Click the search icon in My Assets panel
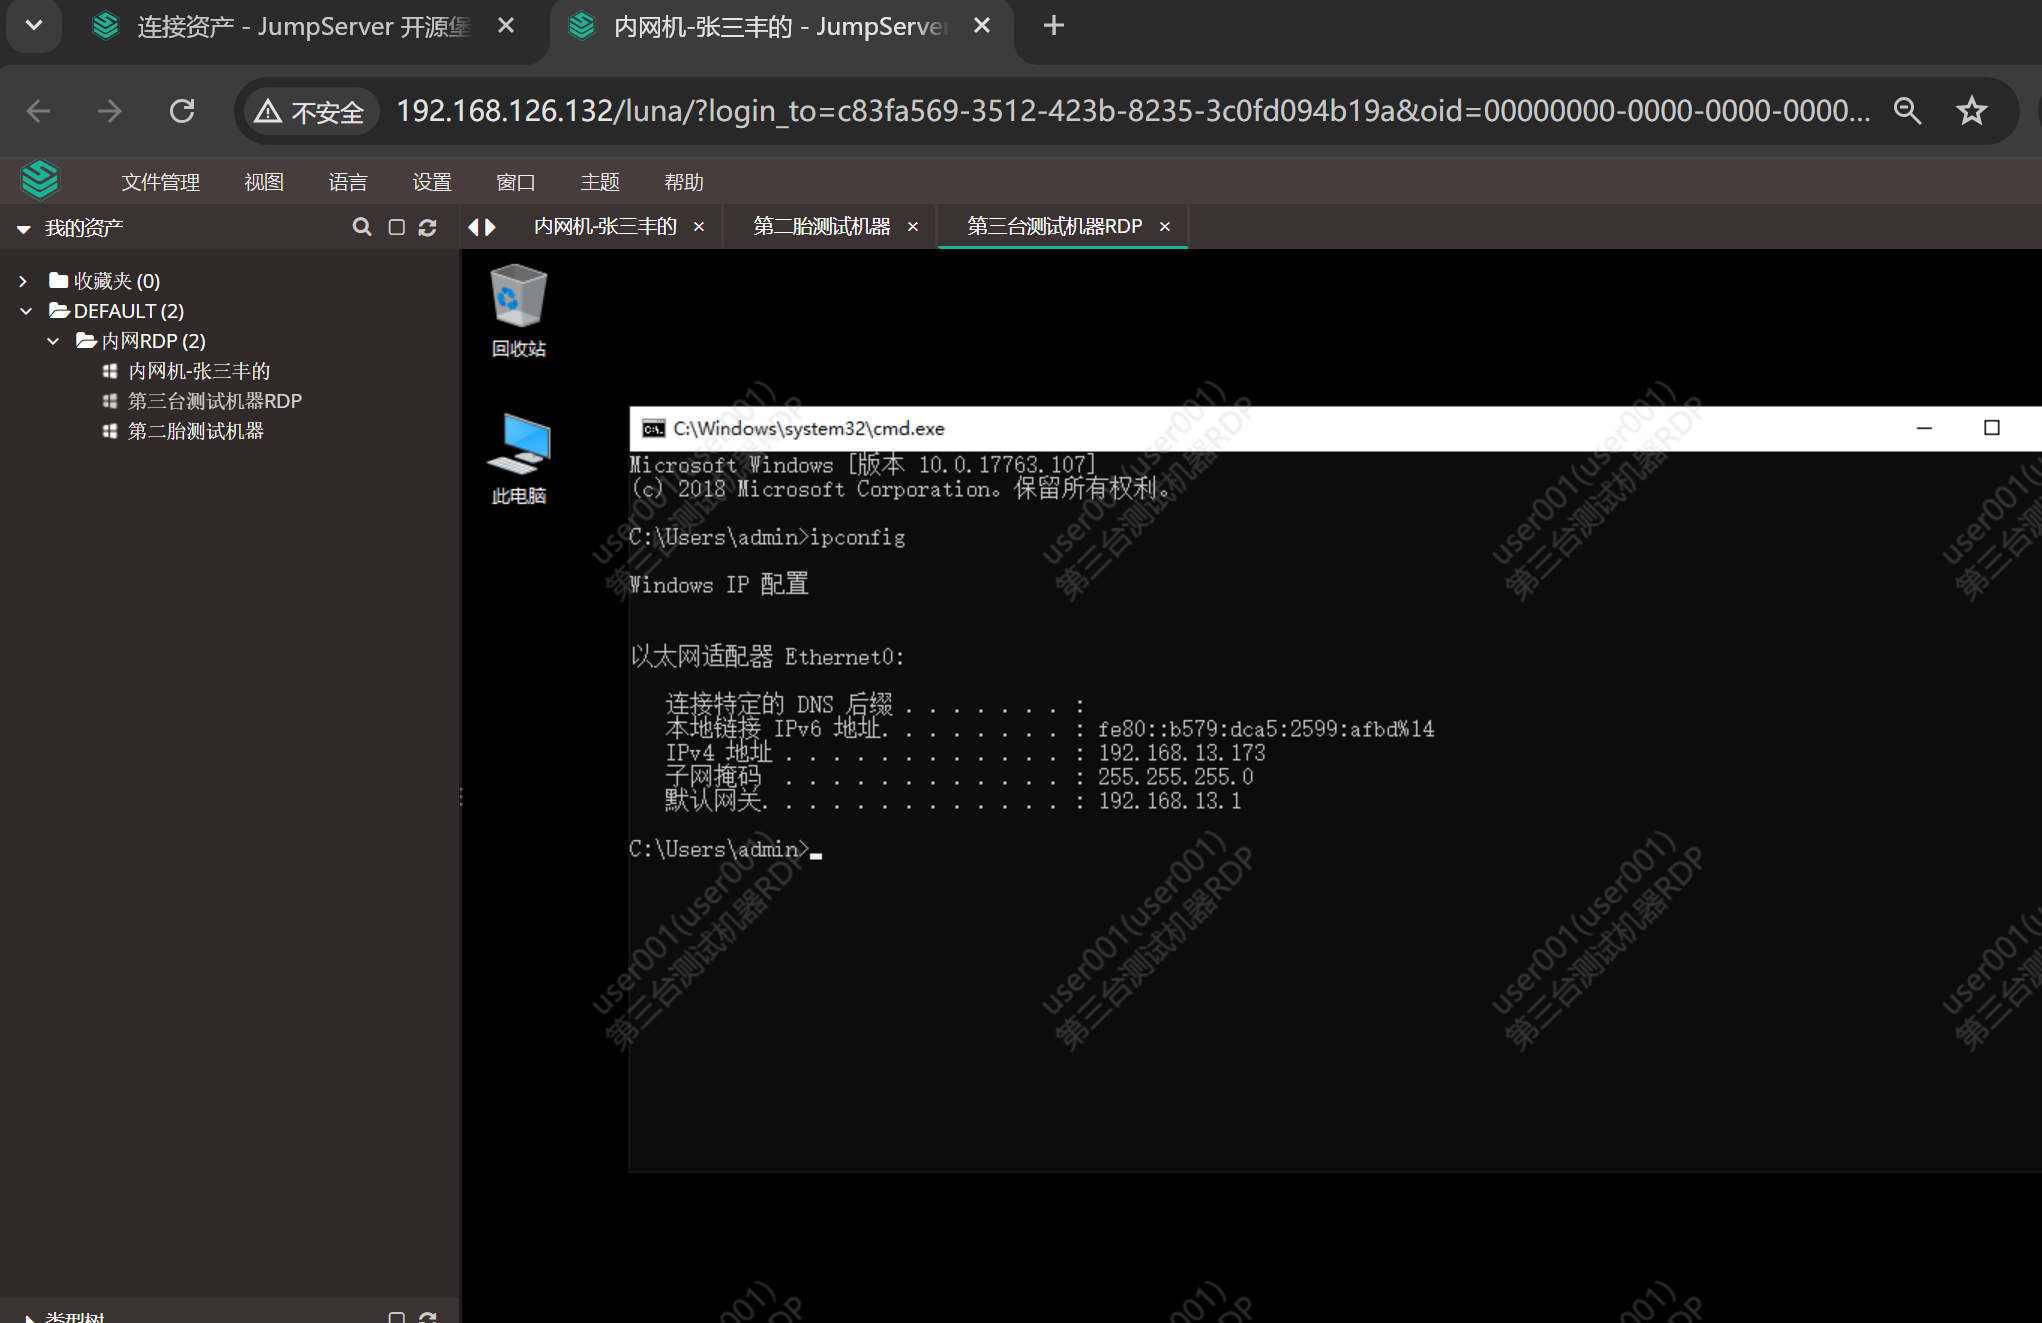The width and height of the screenshot is (2042, 1323). click(362, 228)
